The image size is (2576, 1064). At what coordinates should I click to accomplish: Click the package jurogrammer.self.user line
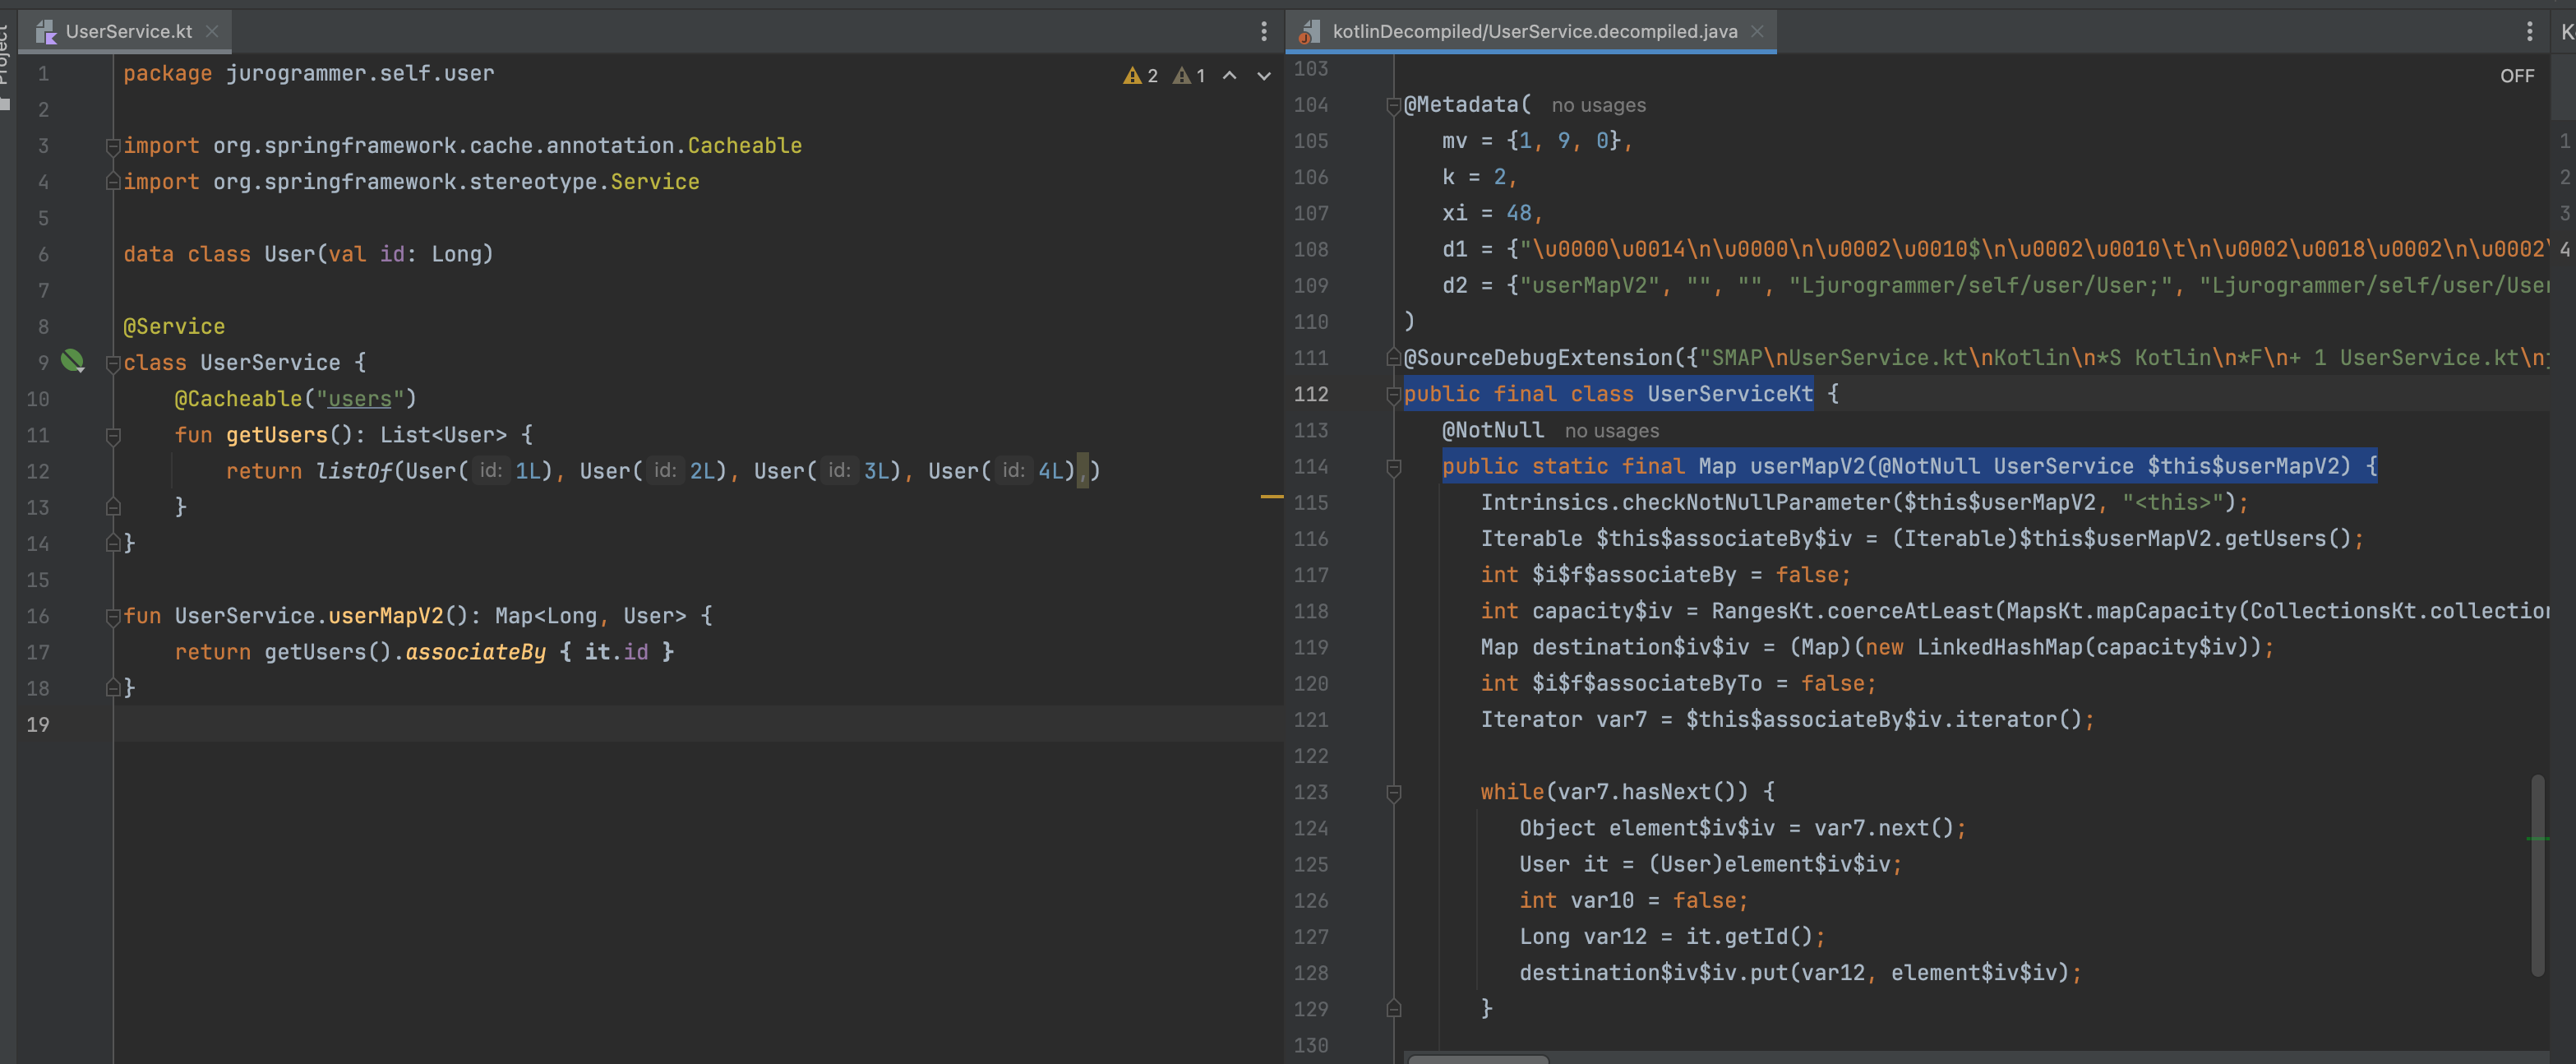308,73
